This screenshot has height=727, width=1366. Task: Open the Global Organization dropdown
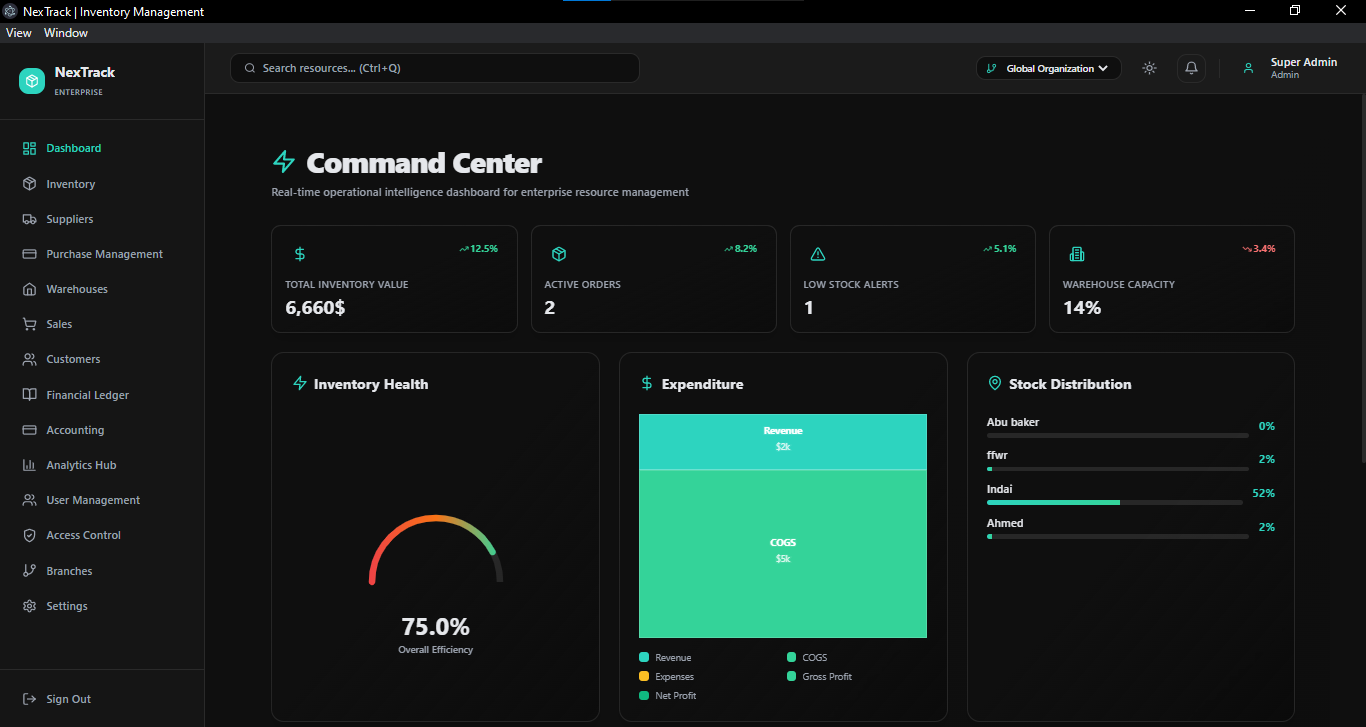(x=1048, y=68)
